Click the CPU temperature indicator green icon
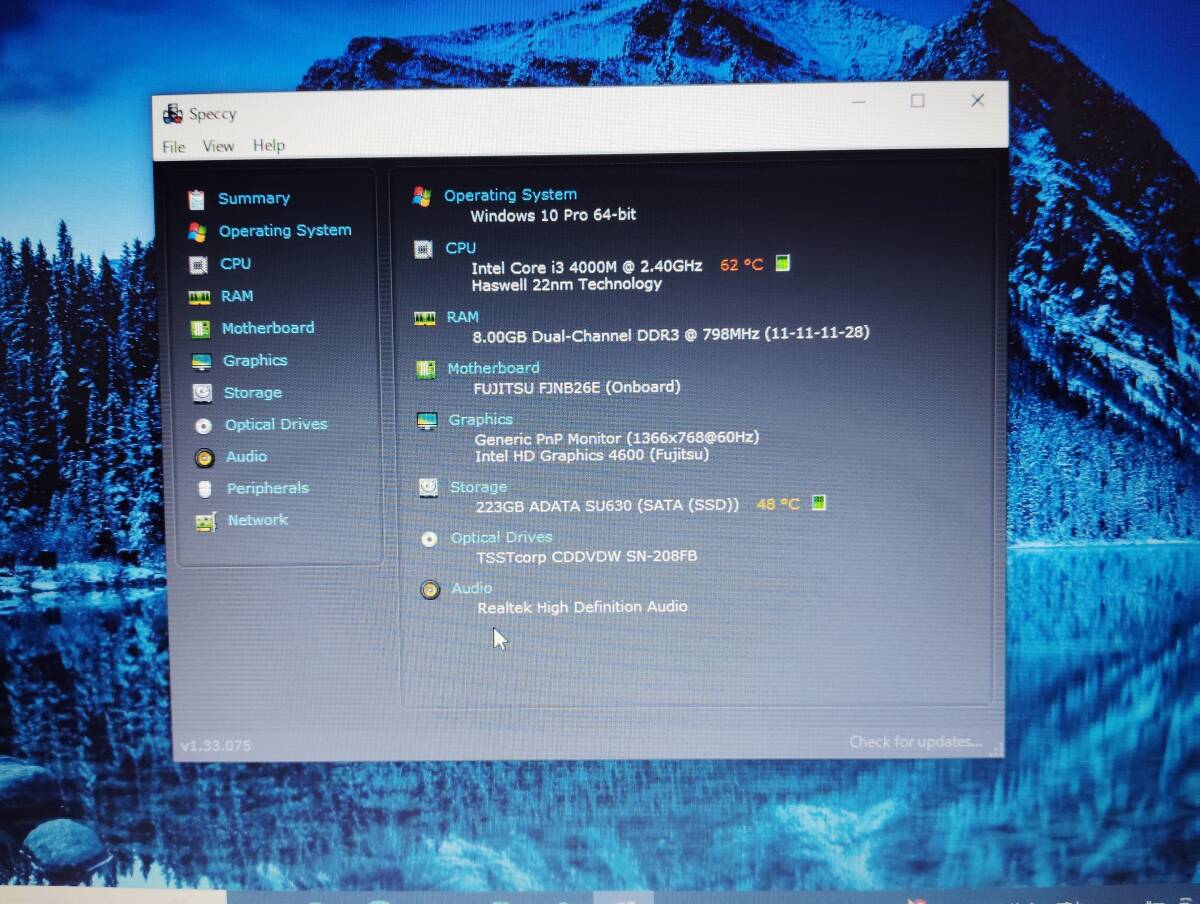The width and height of the screenshot is (1200, 904). pos(782,263)
